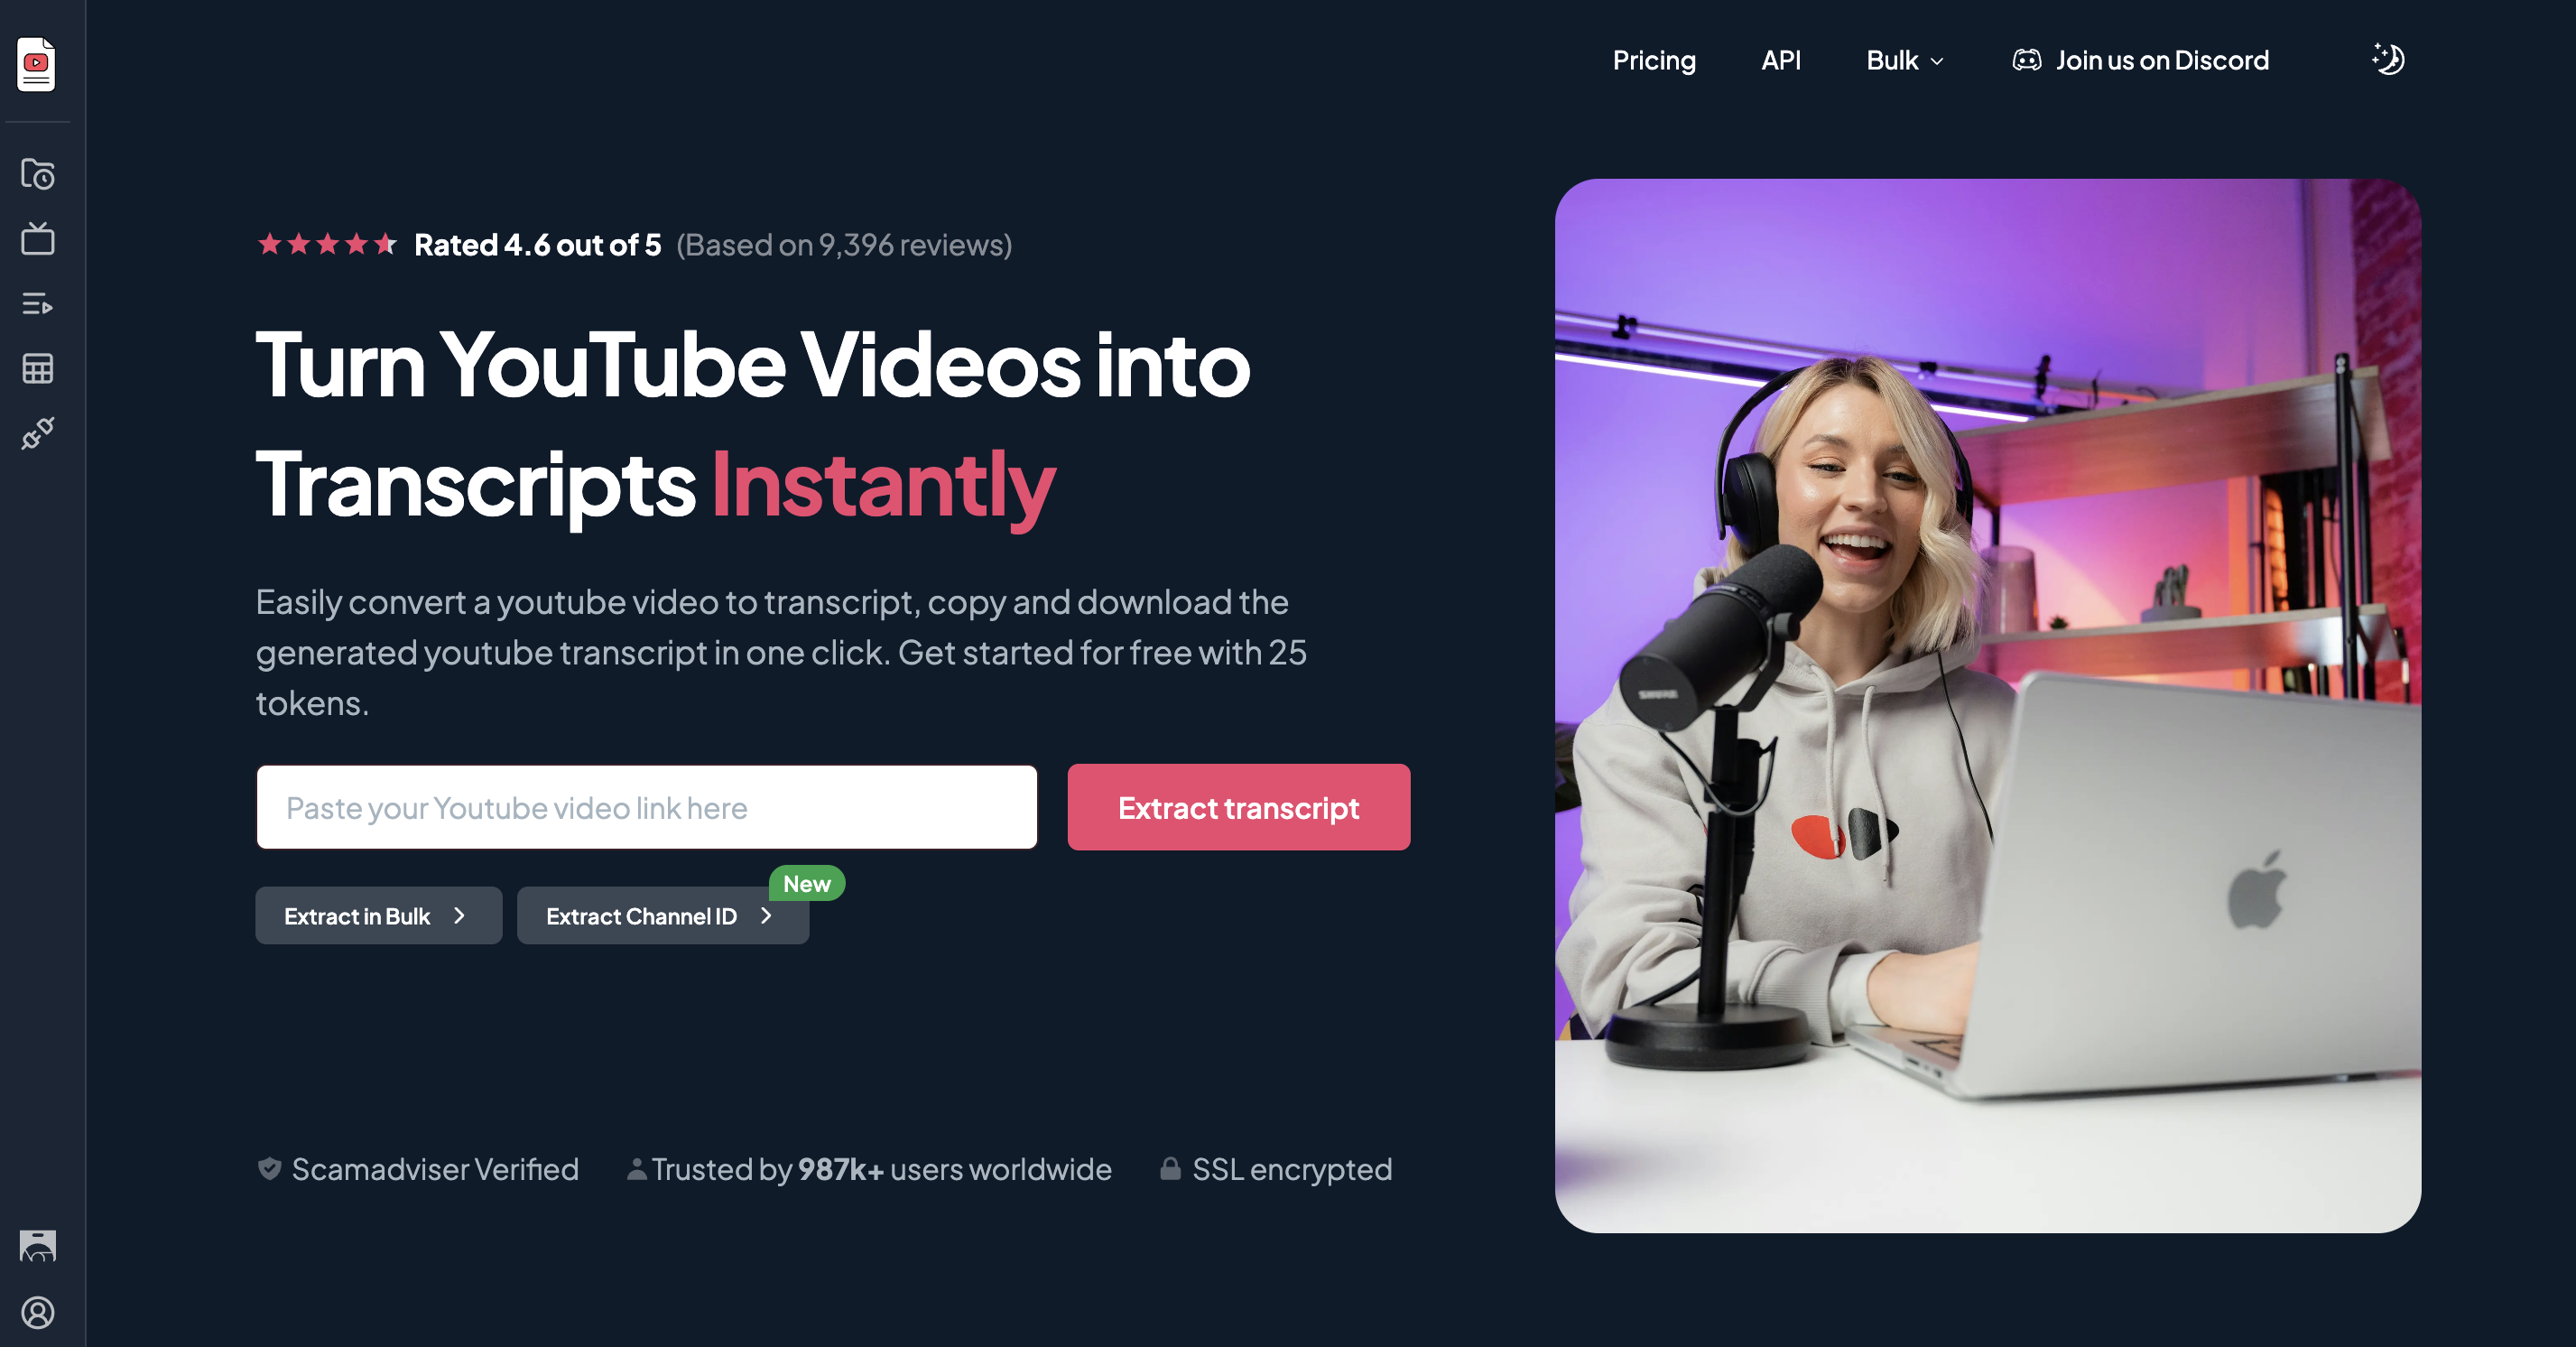Viewport: 2576px width, 1347px height.
Task: Click the five-star rating icons
Action: [327, 245]
